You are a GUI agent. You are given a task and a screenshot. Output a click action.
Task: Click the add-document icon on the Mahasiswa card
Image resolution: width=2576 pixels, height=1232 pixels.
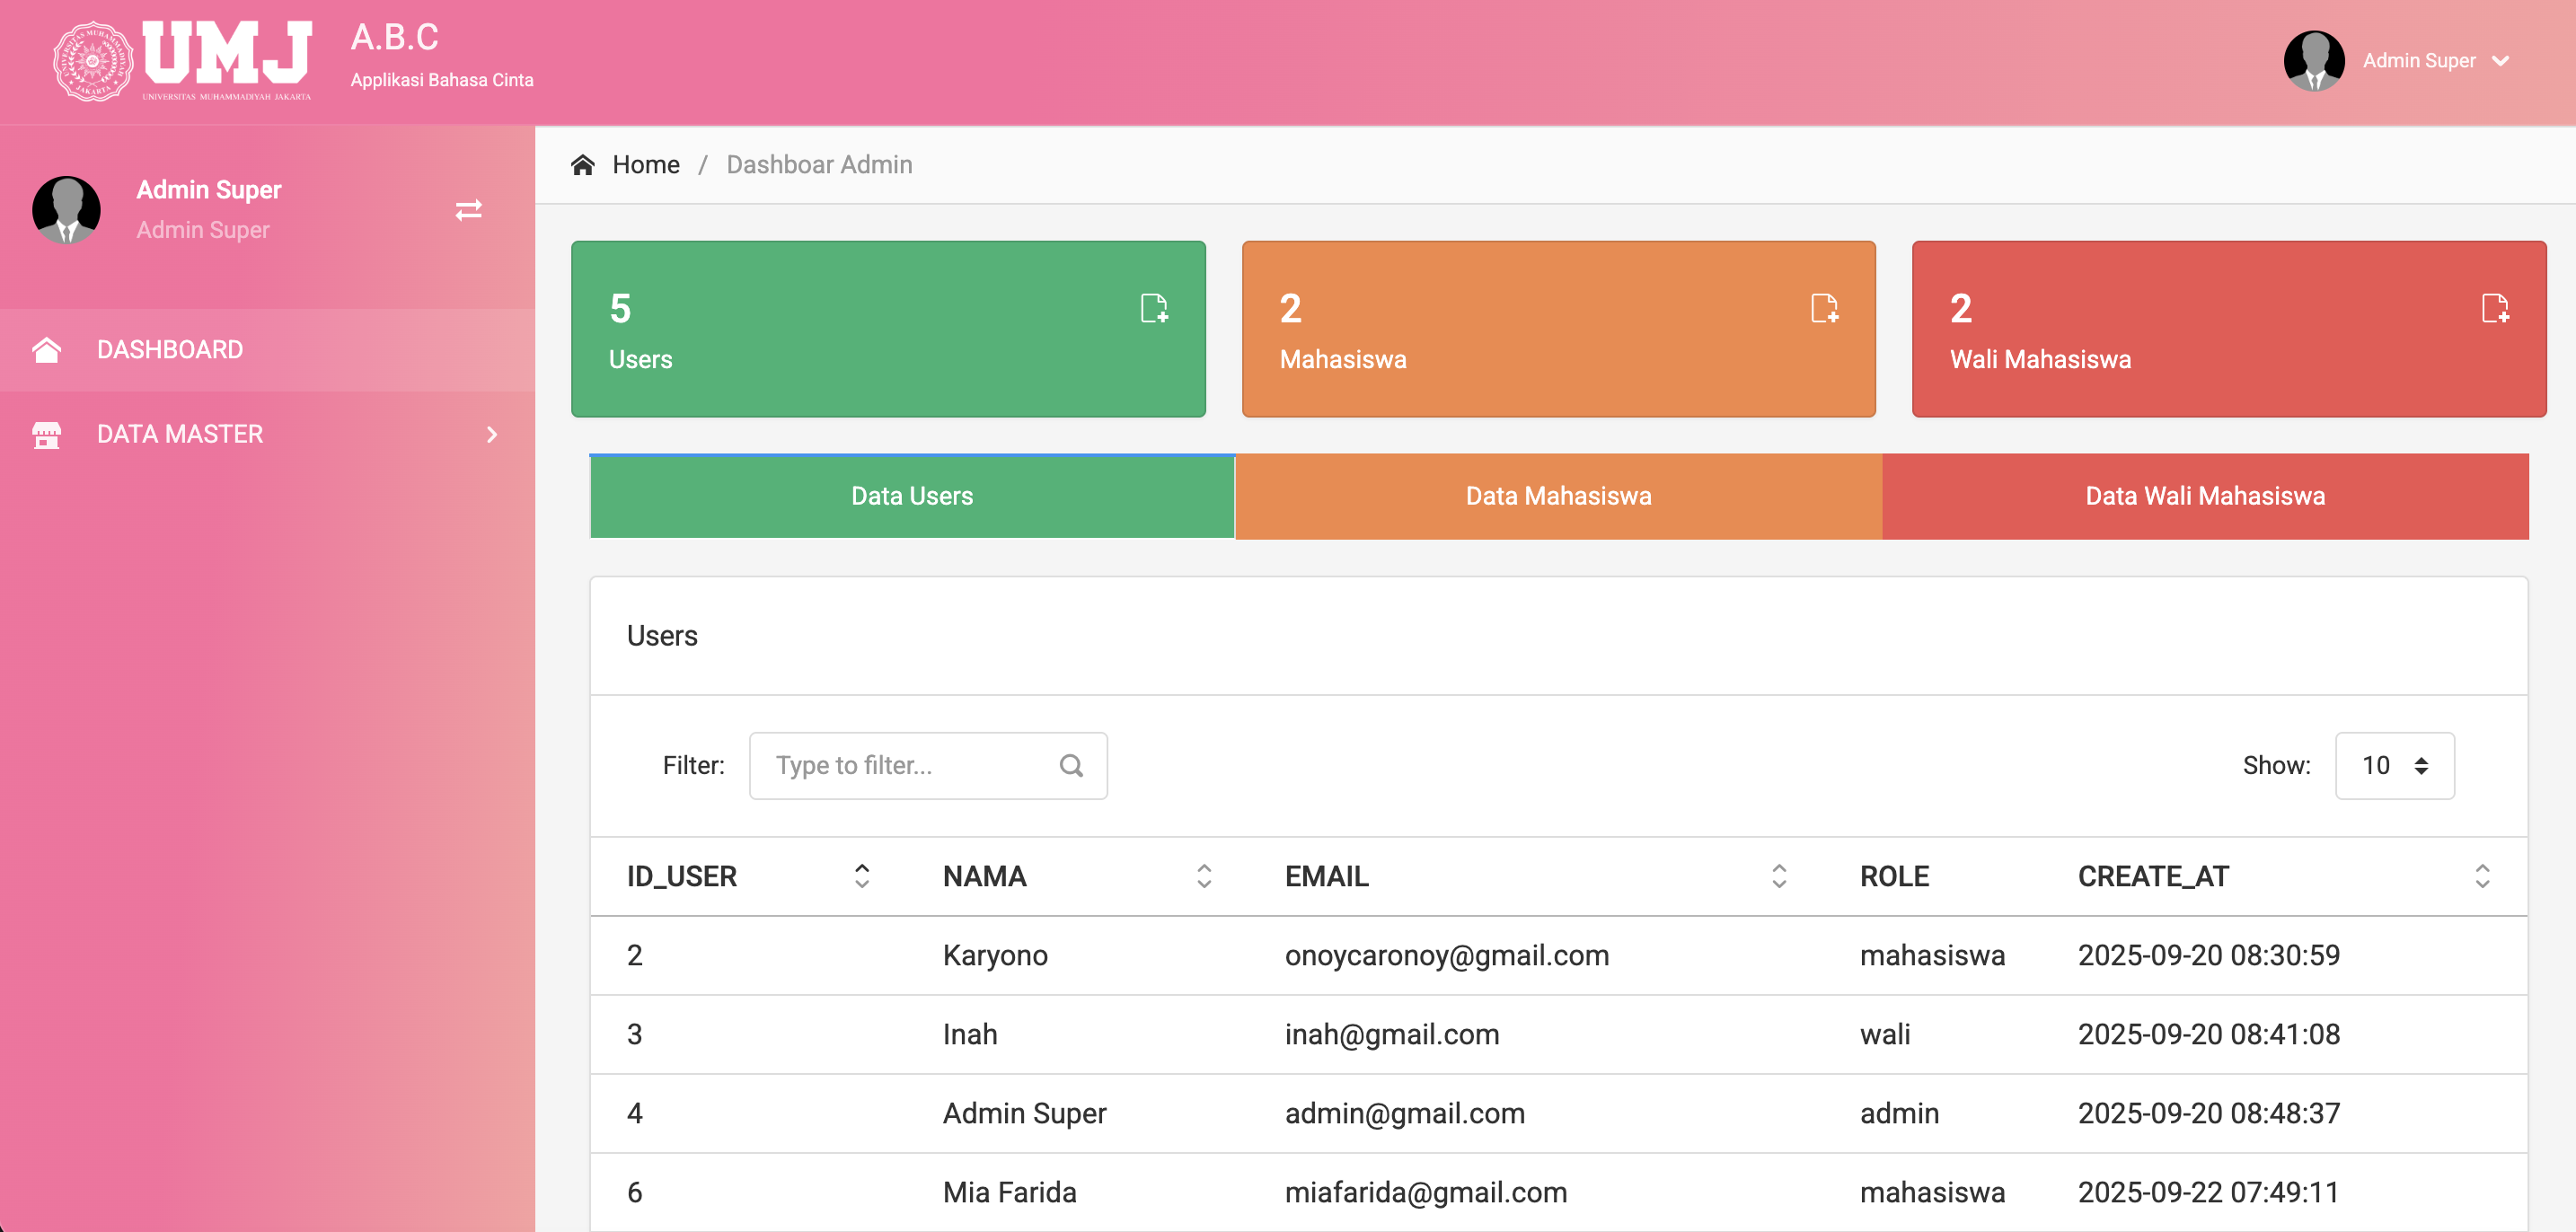coord(1826,308)
